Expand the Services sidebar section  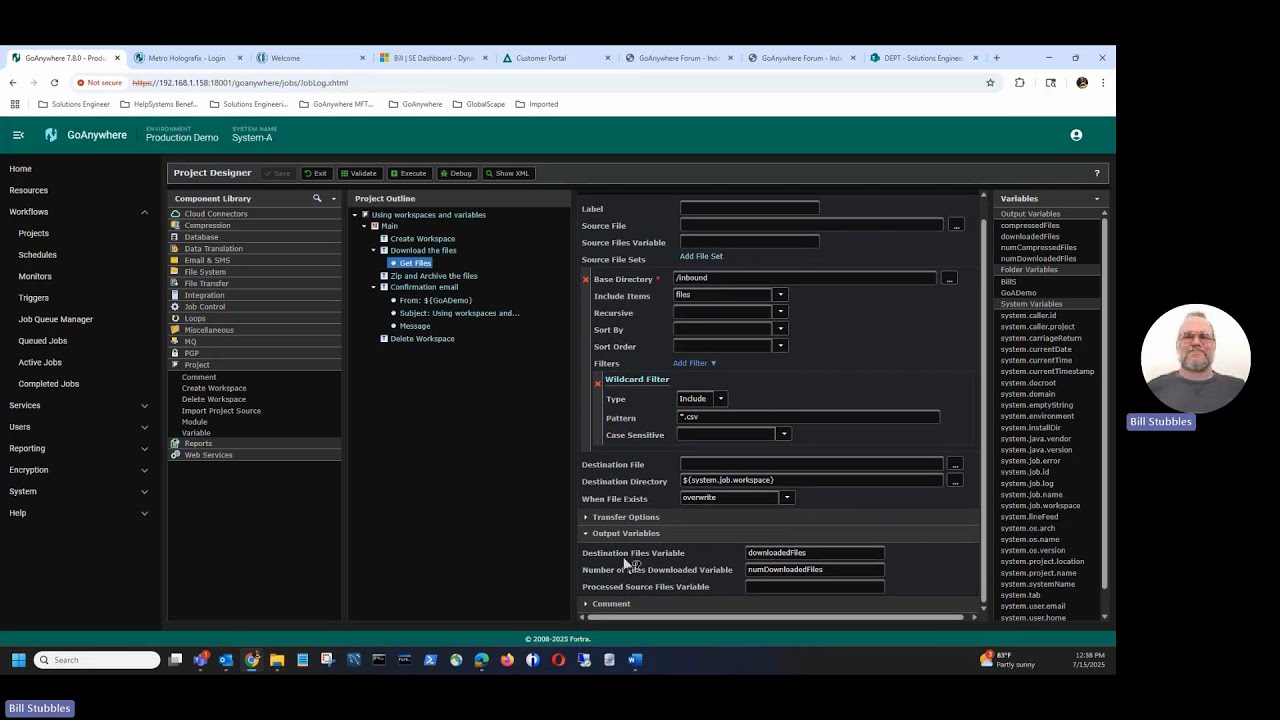(x=144, y=405)
